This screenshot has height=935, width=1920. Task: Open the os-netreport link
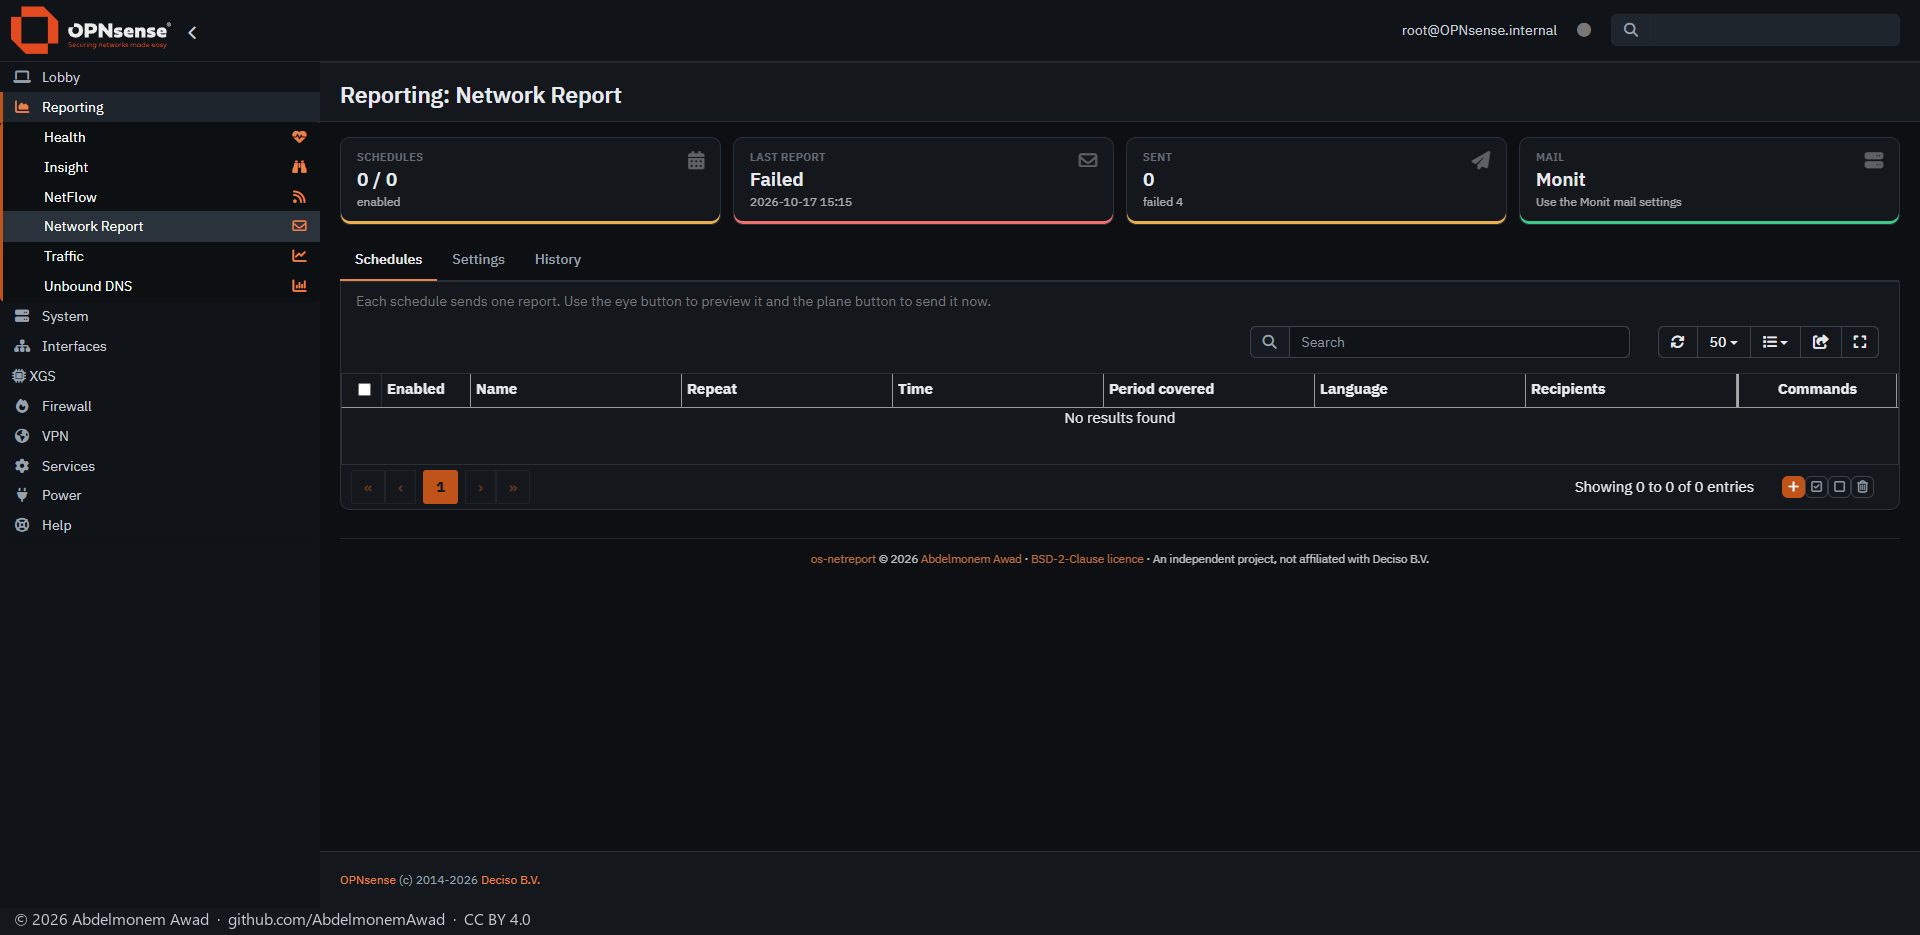tap(843, 559)
